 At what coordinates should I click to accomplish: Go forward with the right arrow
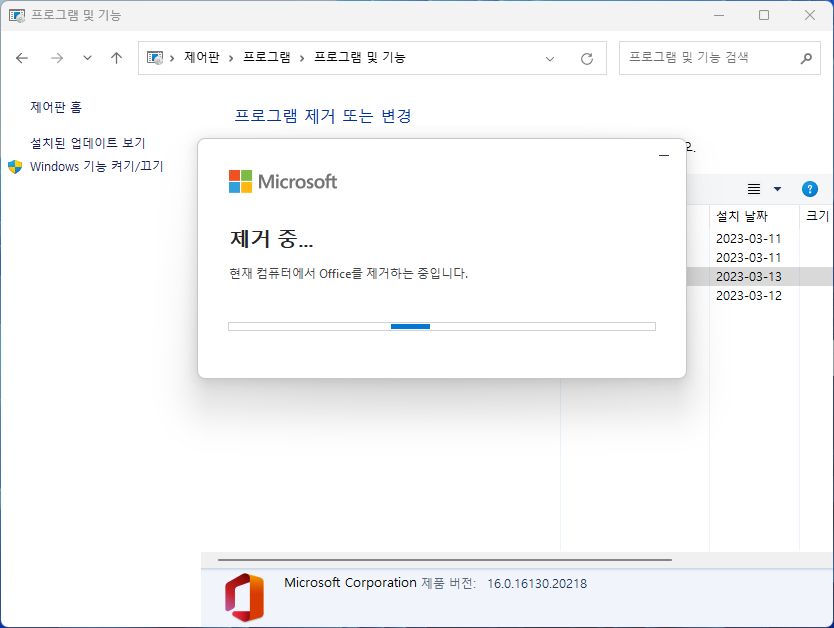click(x=57, y=58)
